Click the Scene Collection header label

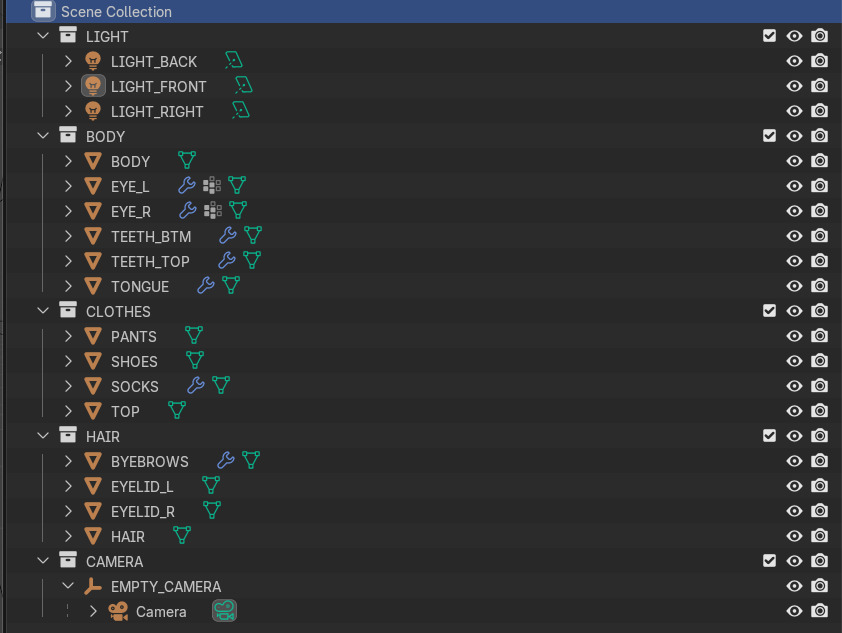116,12
